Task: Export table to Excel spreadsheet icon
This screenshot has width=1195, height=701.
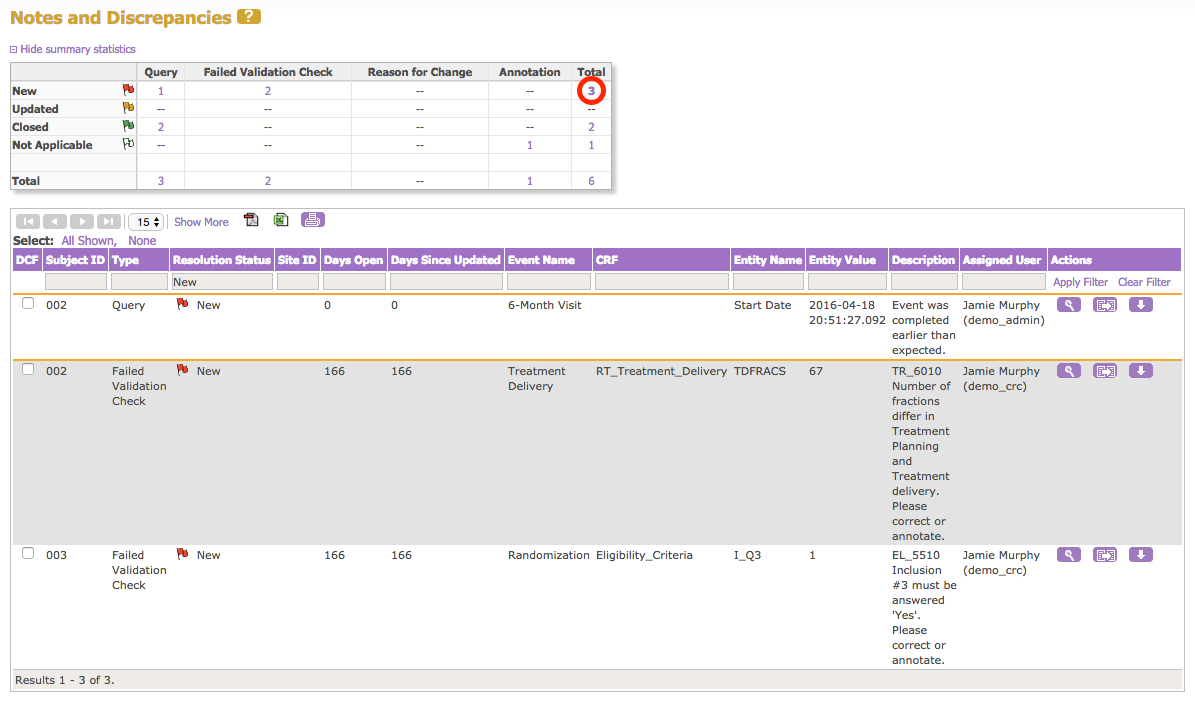Action: tap(281, 221)
